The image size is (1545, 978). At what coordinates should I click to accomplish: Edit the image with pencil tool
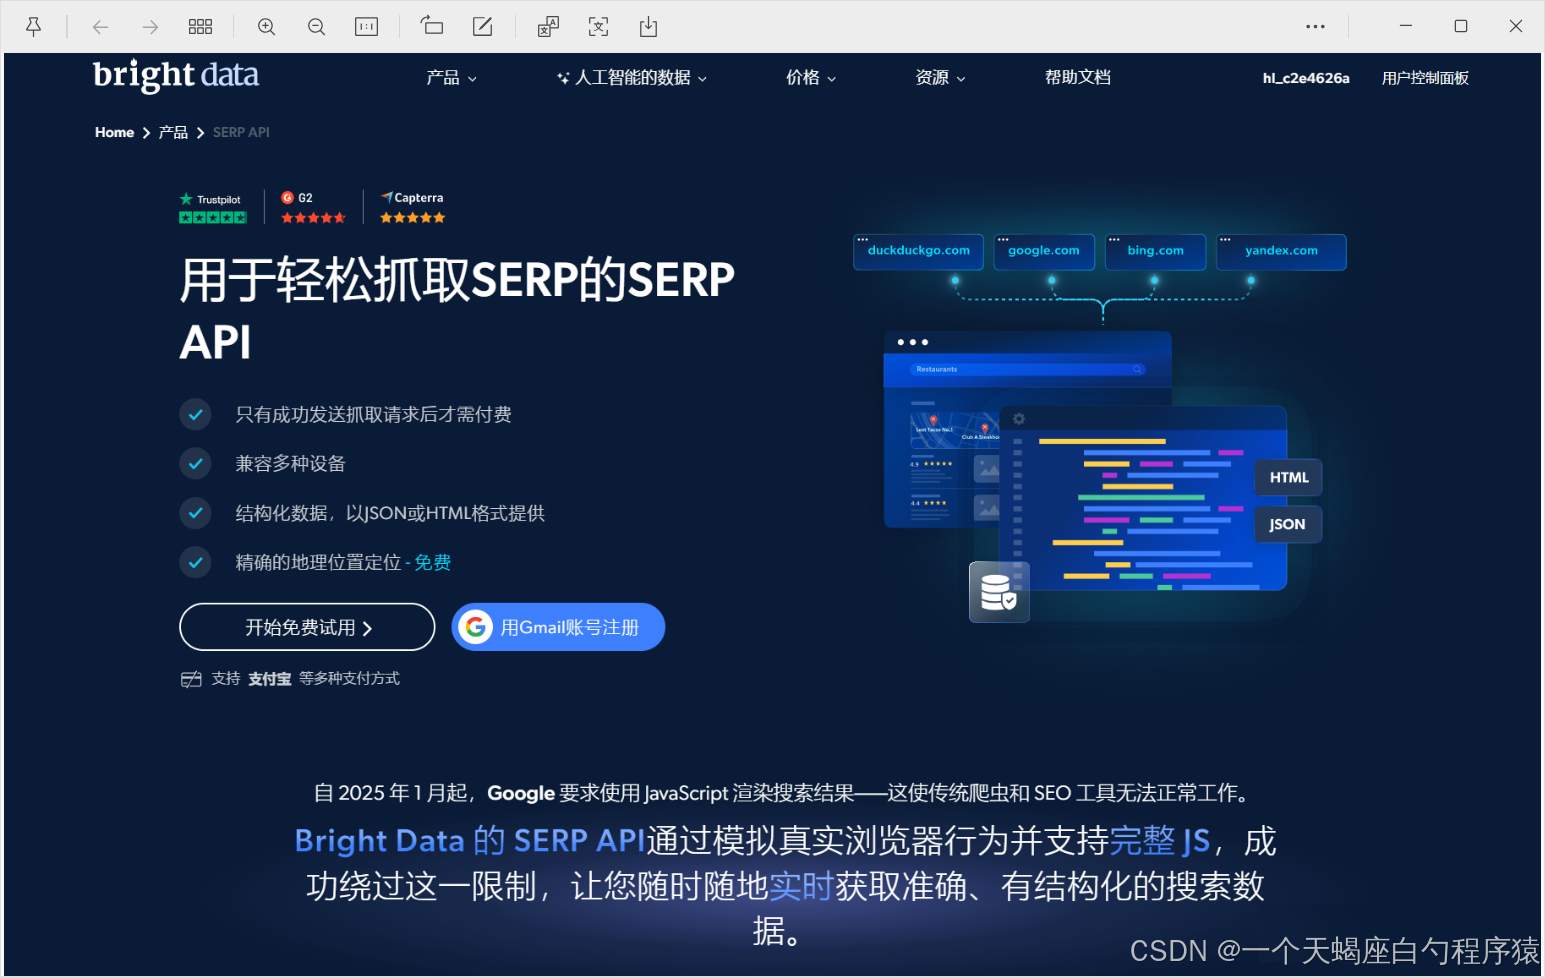(482, 27)
